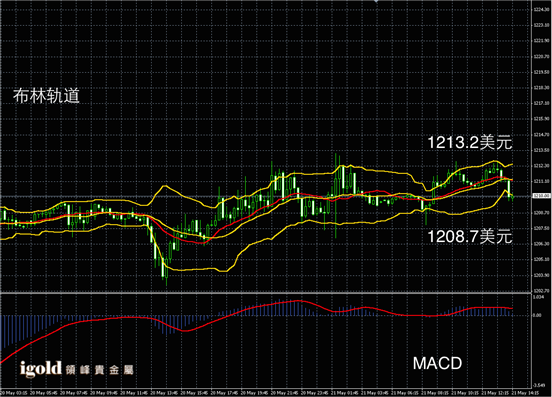Click the 1202.70 price axis label
Screen dimensions: 552x397
point(541,291)
